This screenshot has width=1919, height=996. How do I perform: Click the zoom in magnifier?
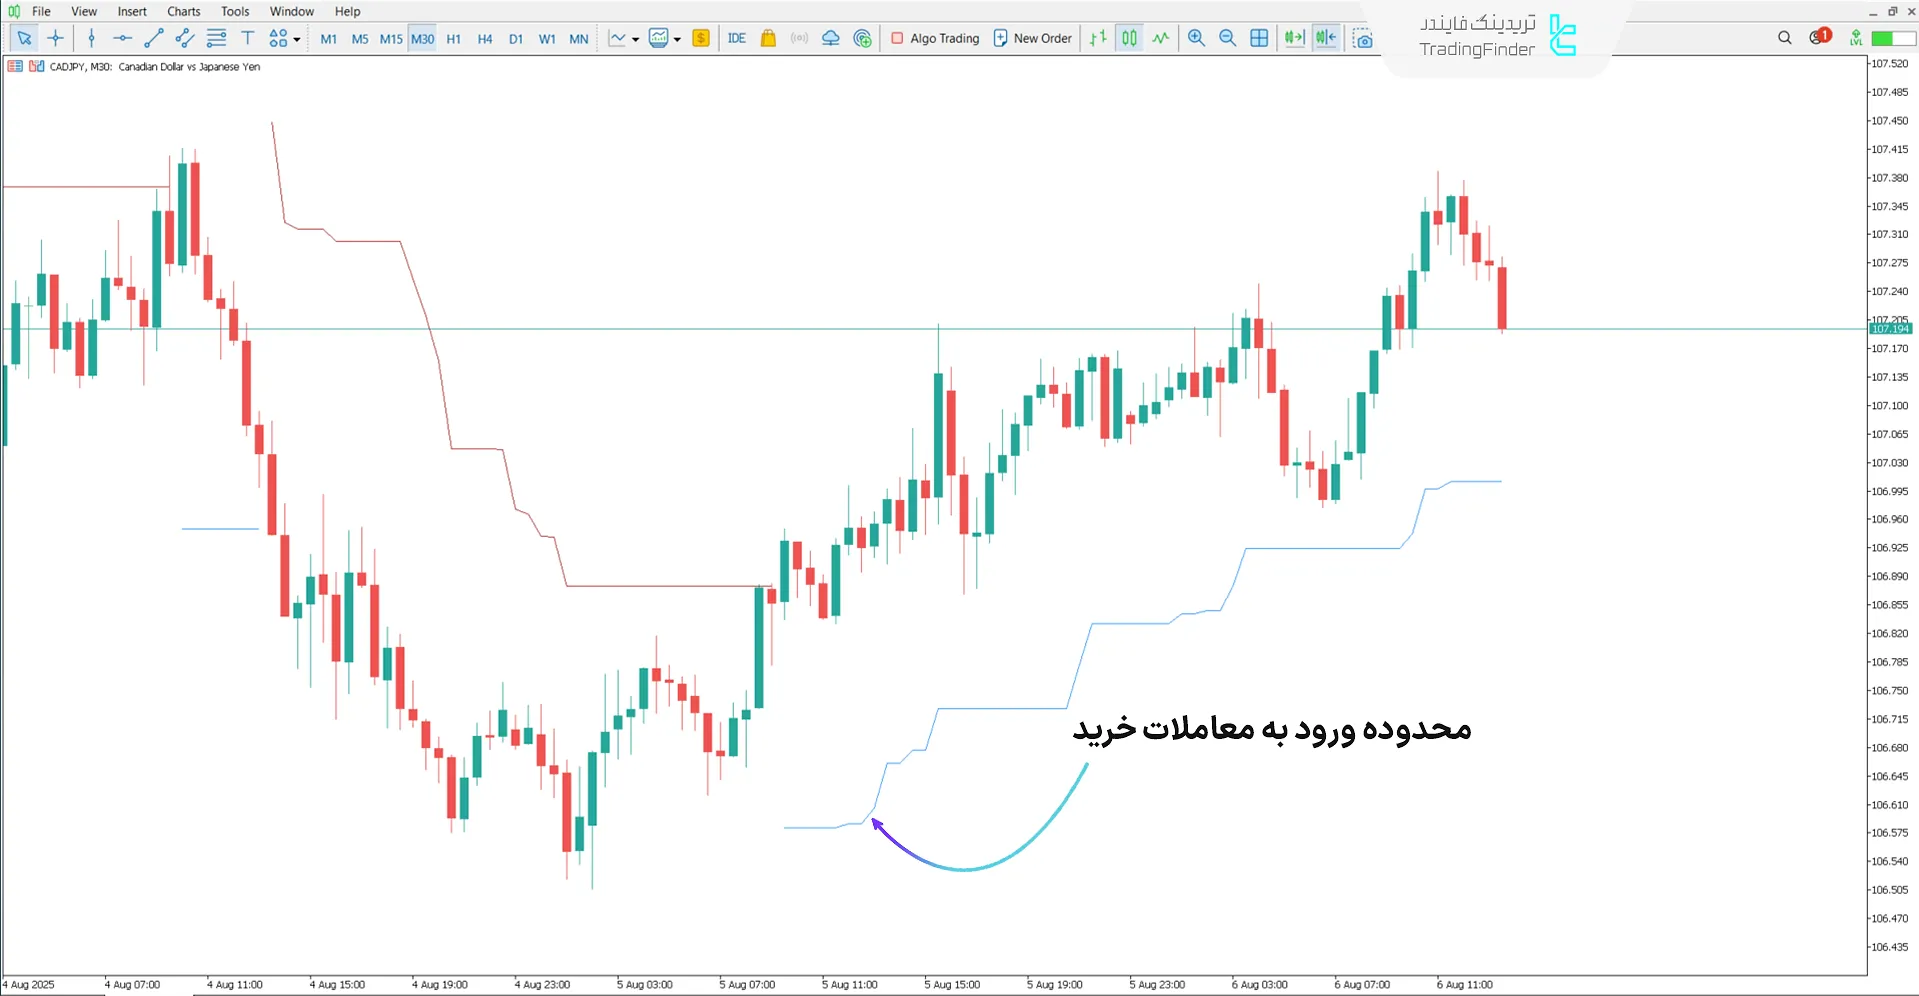(1196, 38)
